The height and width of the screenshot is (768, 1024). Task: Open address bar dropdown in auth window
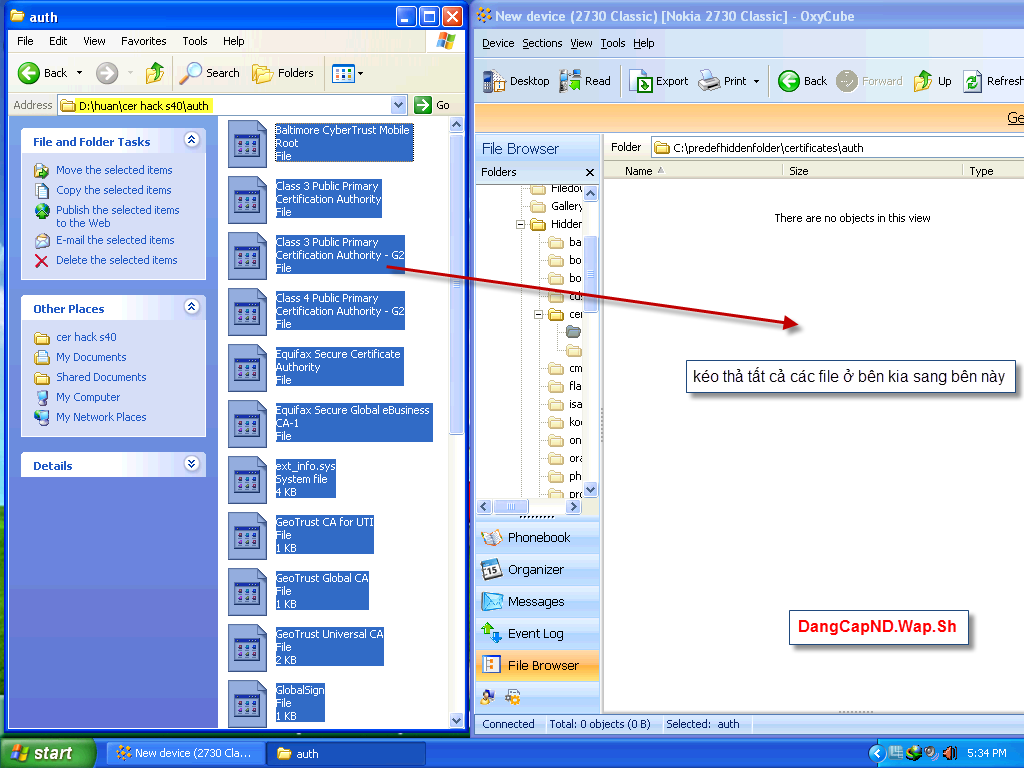pyautogui.click(x=398, y=105)
